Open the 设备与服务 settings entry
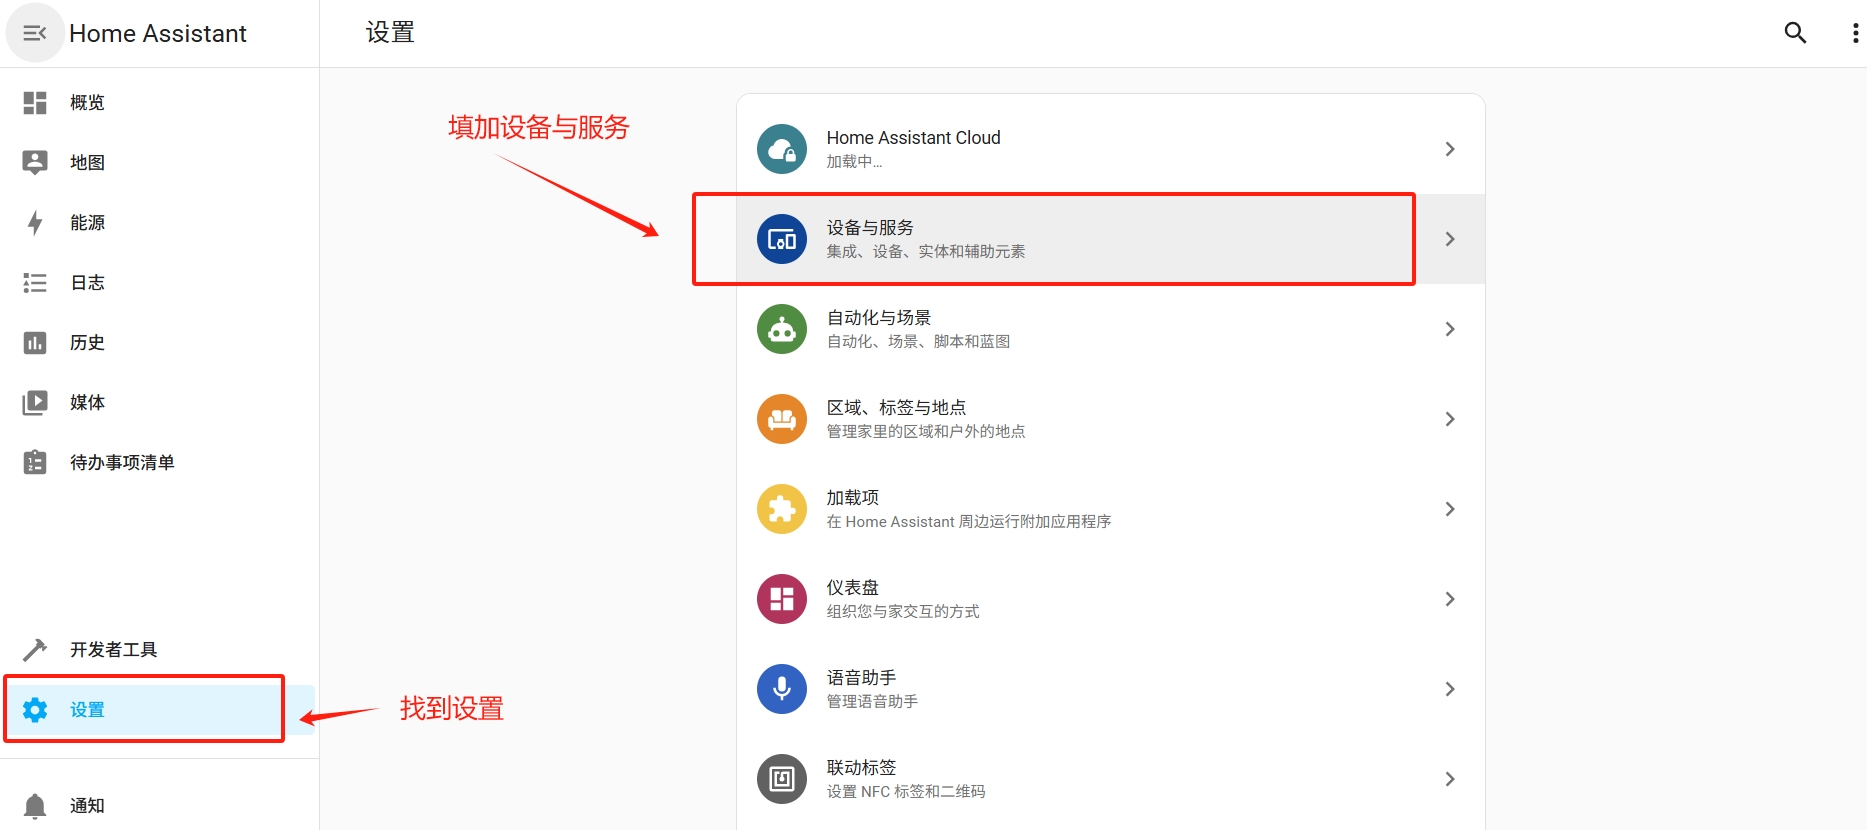 click(x=1111, y=239)
